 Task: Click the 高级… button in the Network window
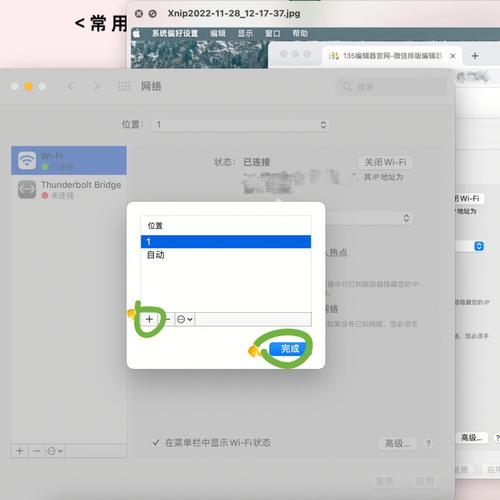coord(398,443)
